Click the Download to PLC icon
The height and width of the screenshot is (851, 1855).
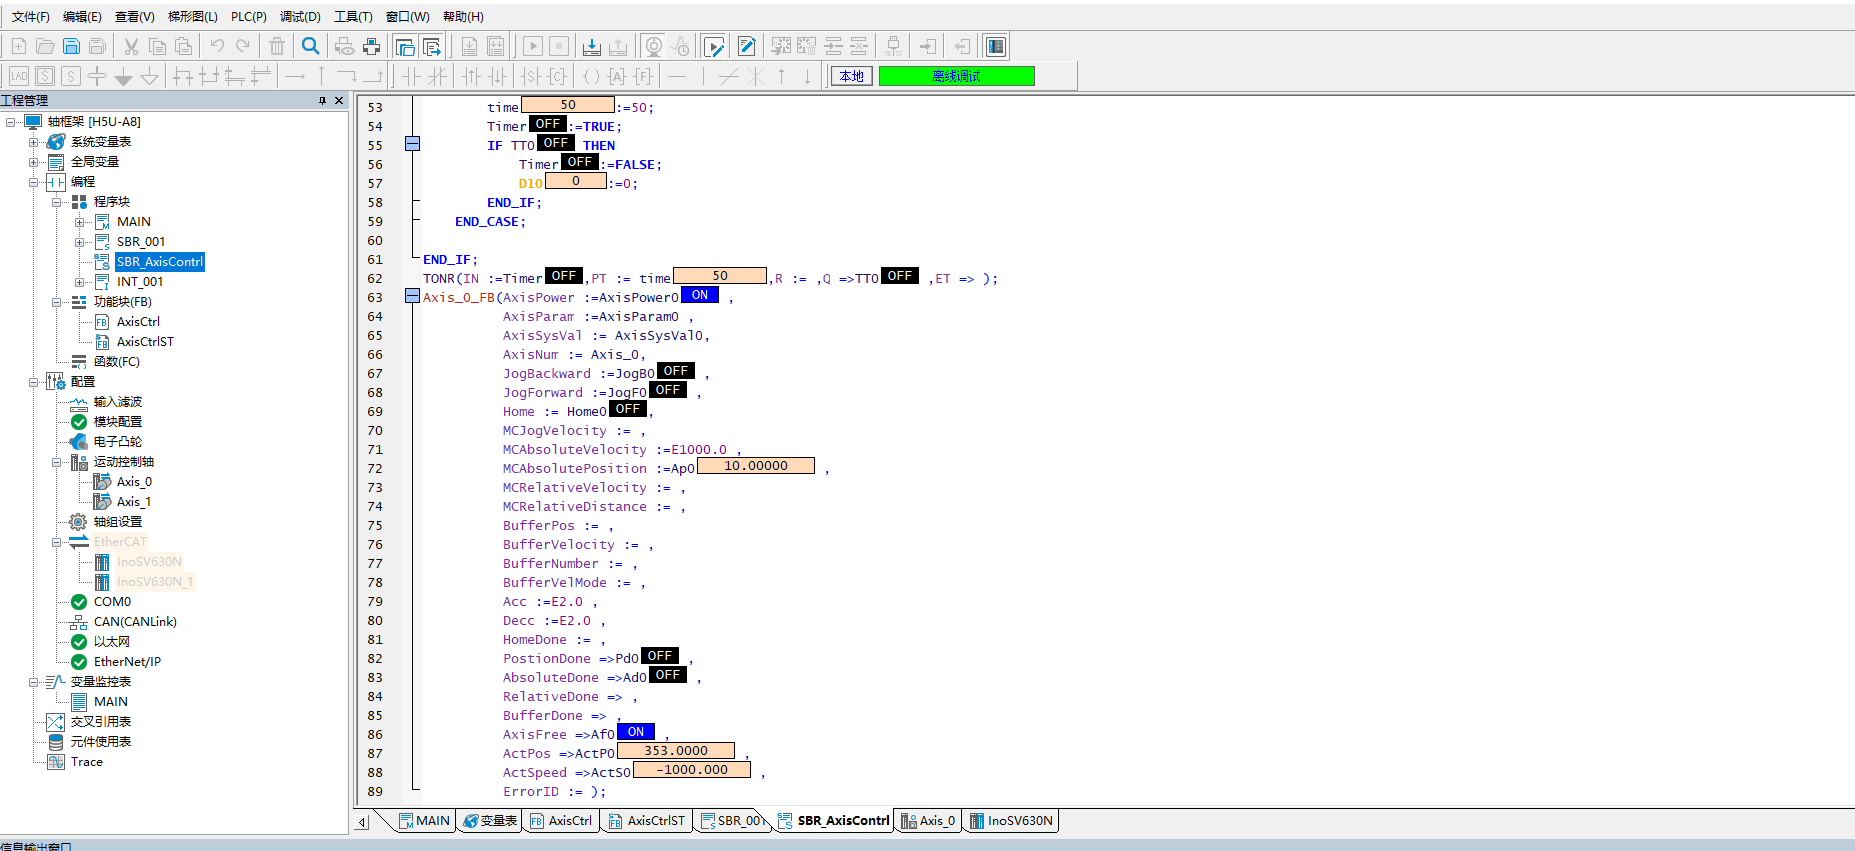(x=592, y=46)
